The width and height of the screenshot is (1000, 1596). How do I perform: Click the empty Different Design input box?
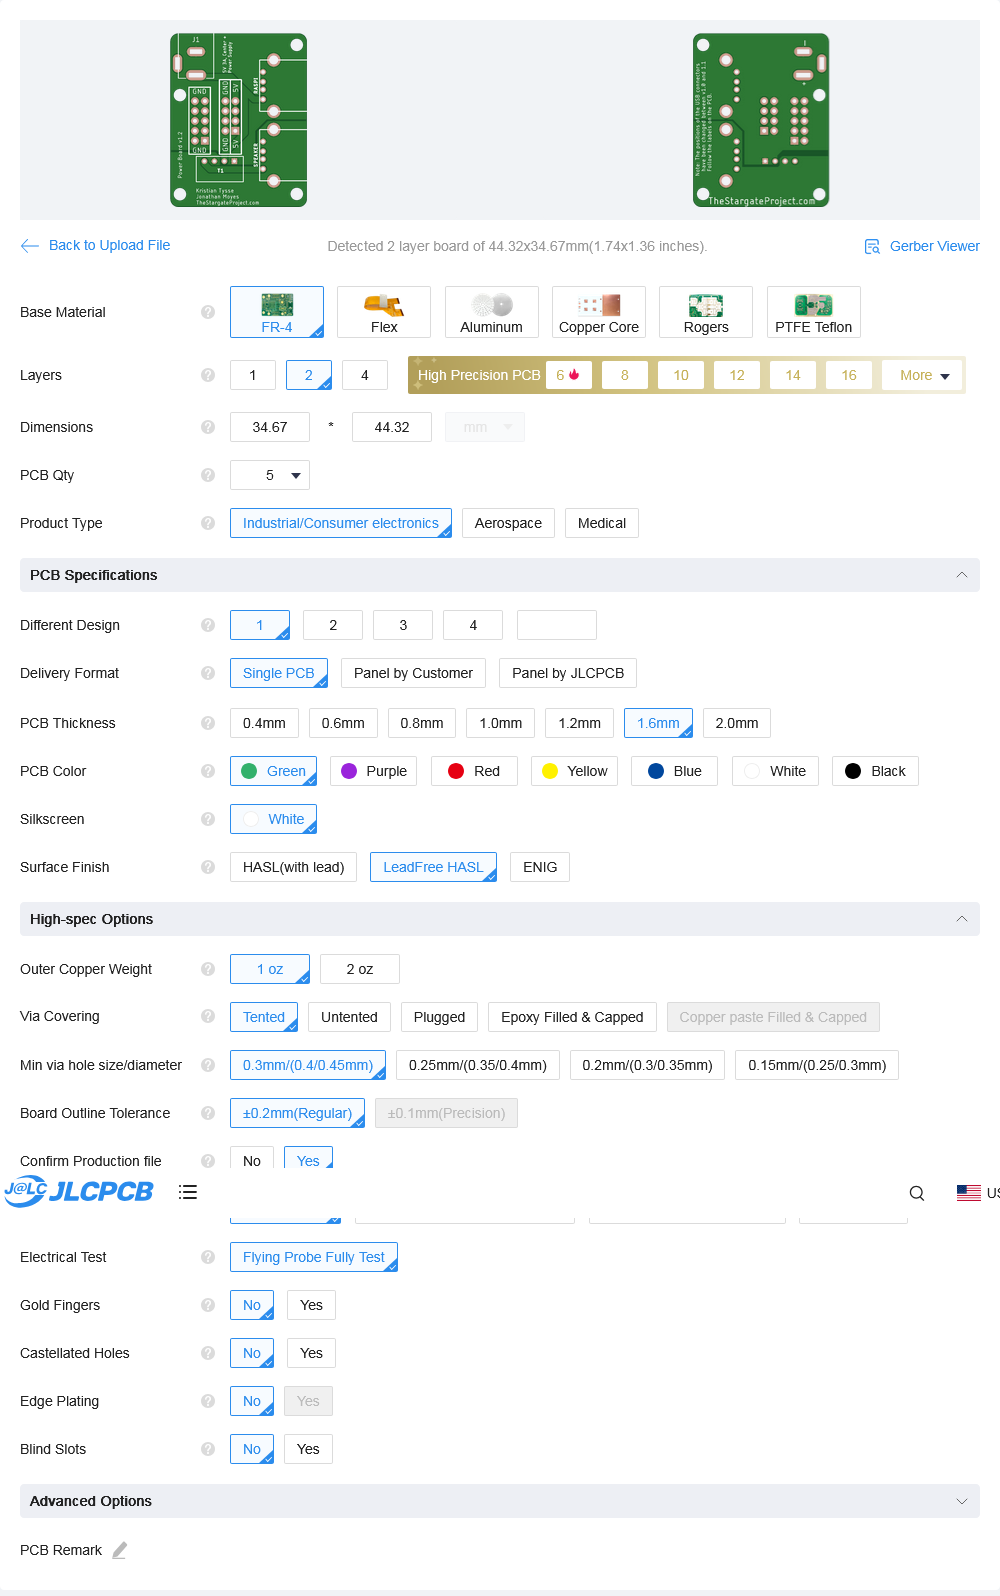click(557, 625)
